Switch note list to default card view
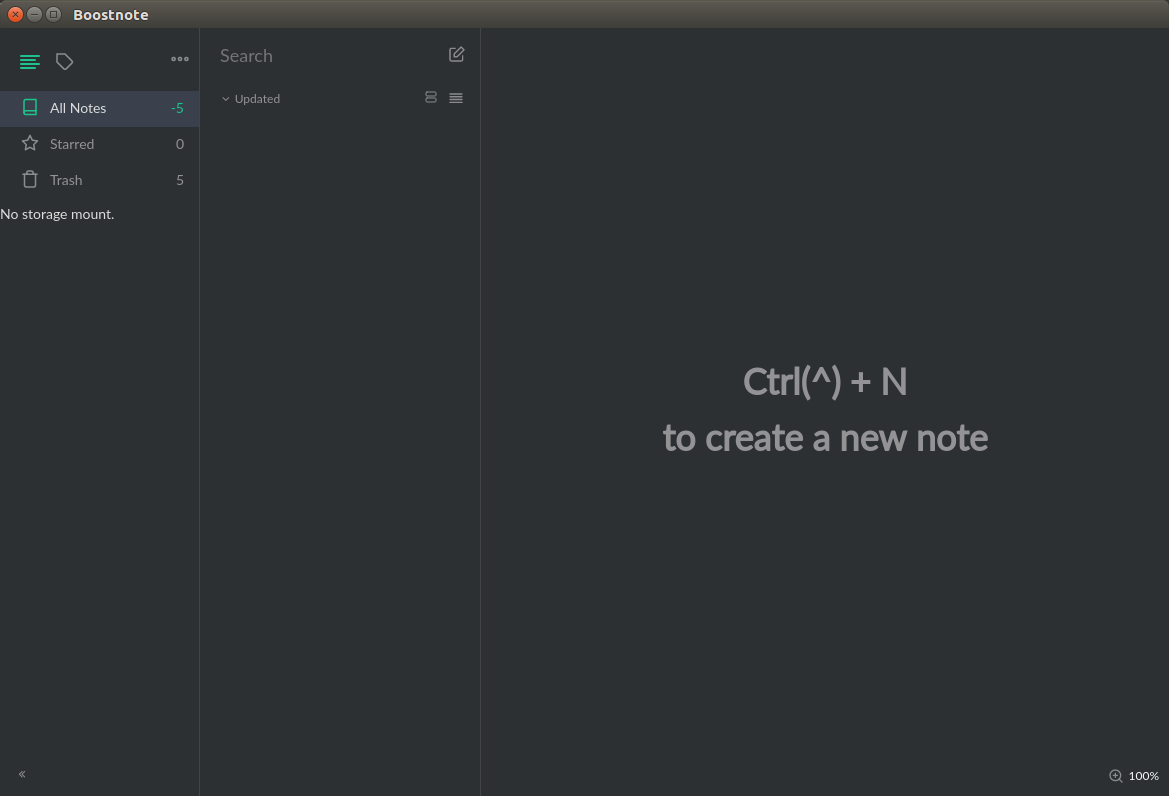This screenshot has width=1169, height=796. tap(431, 98)
